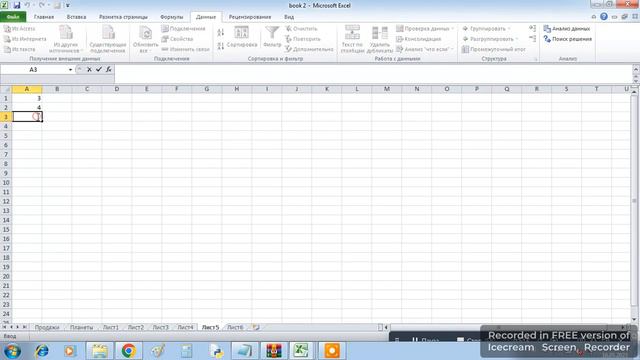The width and height of the screenshot is (640, 360).
Task: Click Изменить связи button
Action: [185, 49]
